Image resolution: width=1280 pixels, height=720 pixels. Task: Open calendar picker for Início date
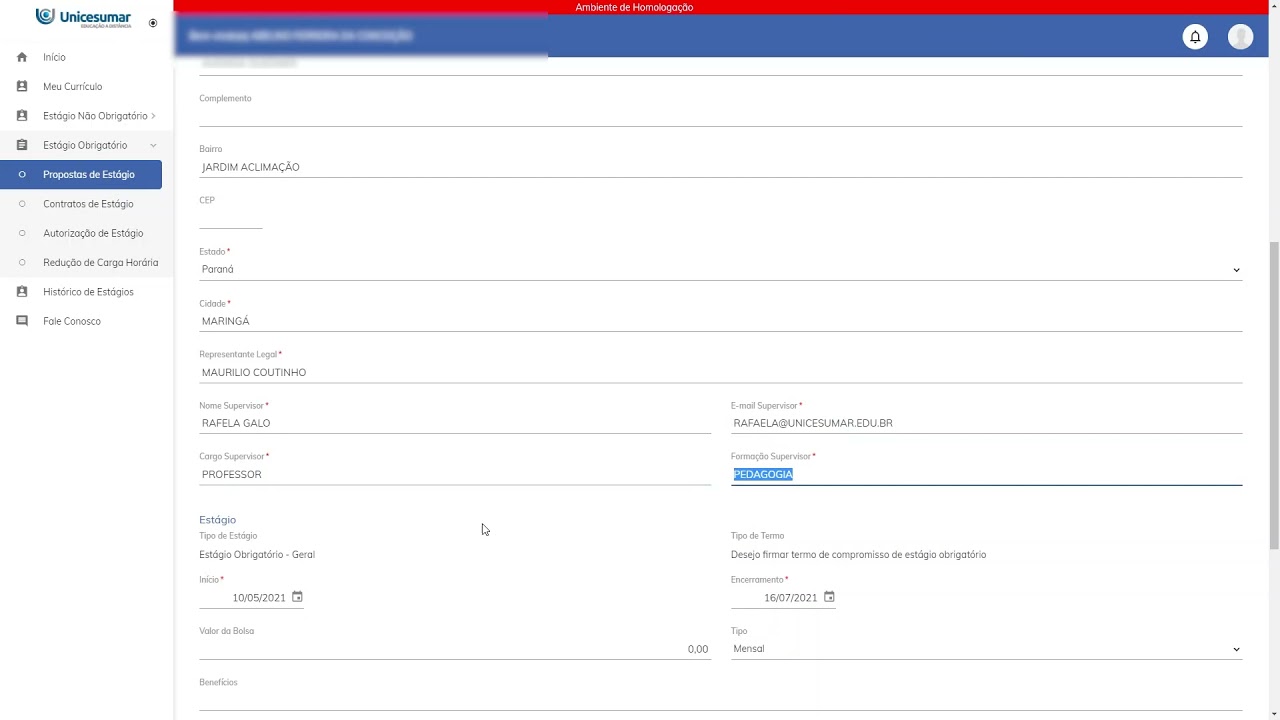(297, 597)
